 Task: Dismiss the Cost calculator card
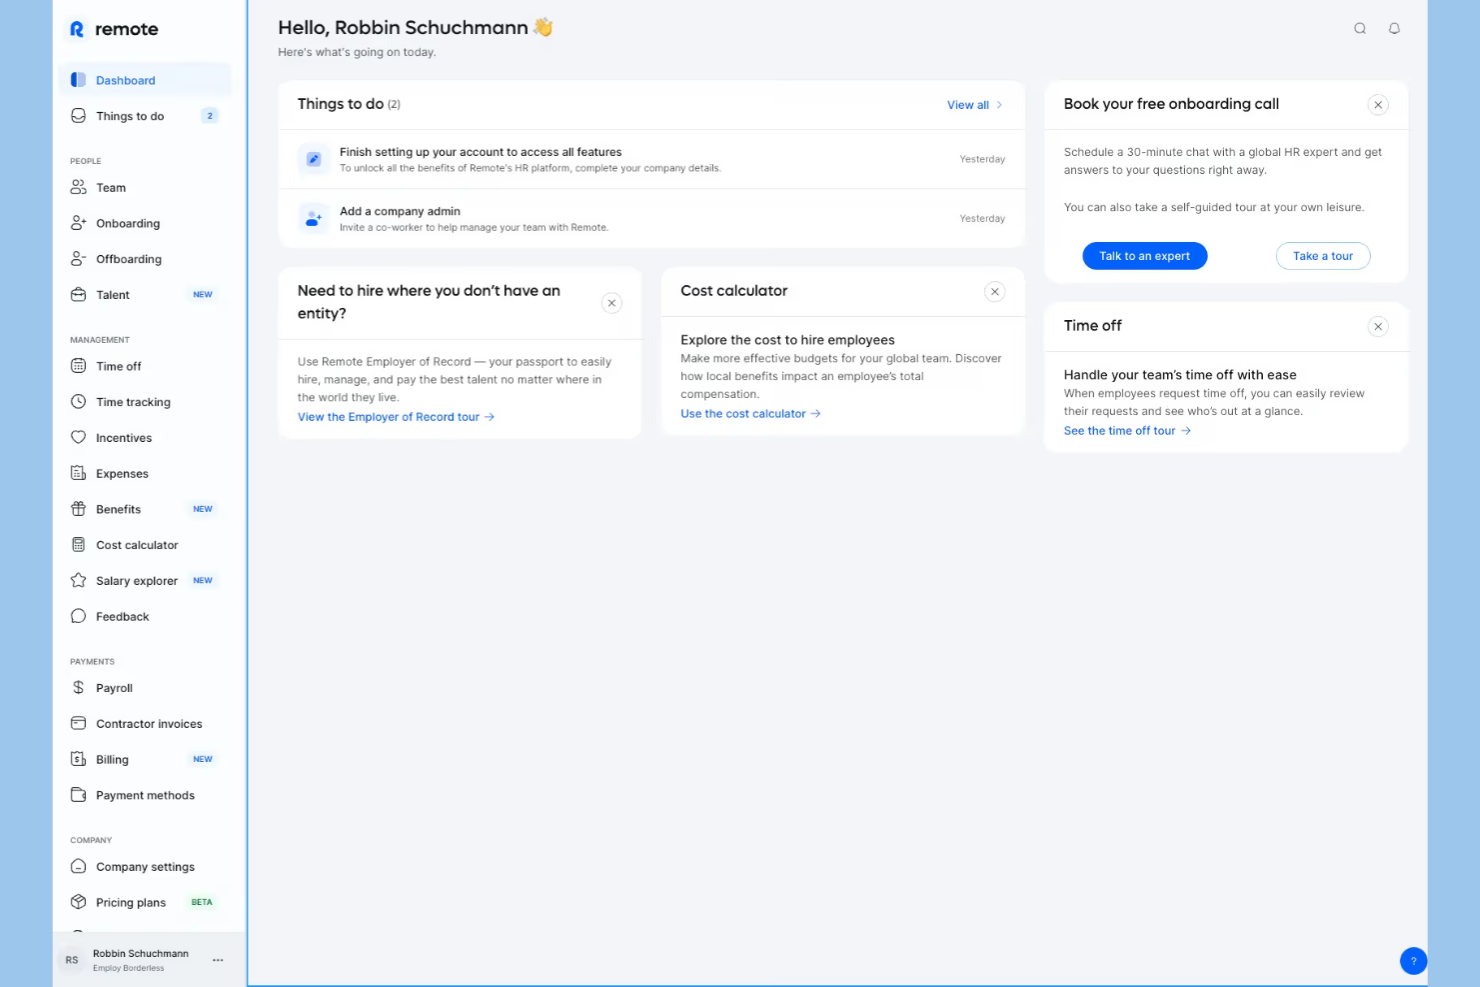coord(994,292)
